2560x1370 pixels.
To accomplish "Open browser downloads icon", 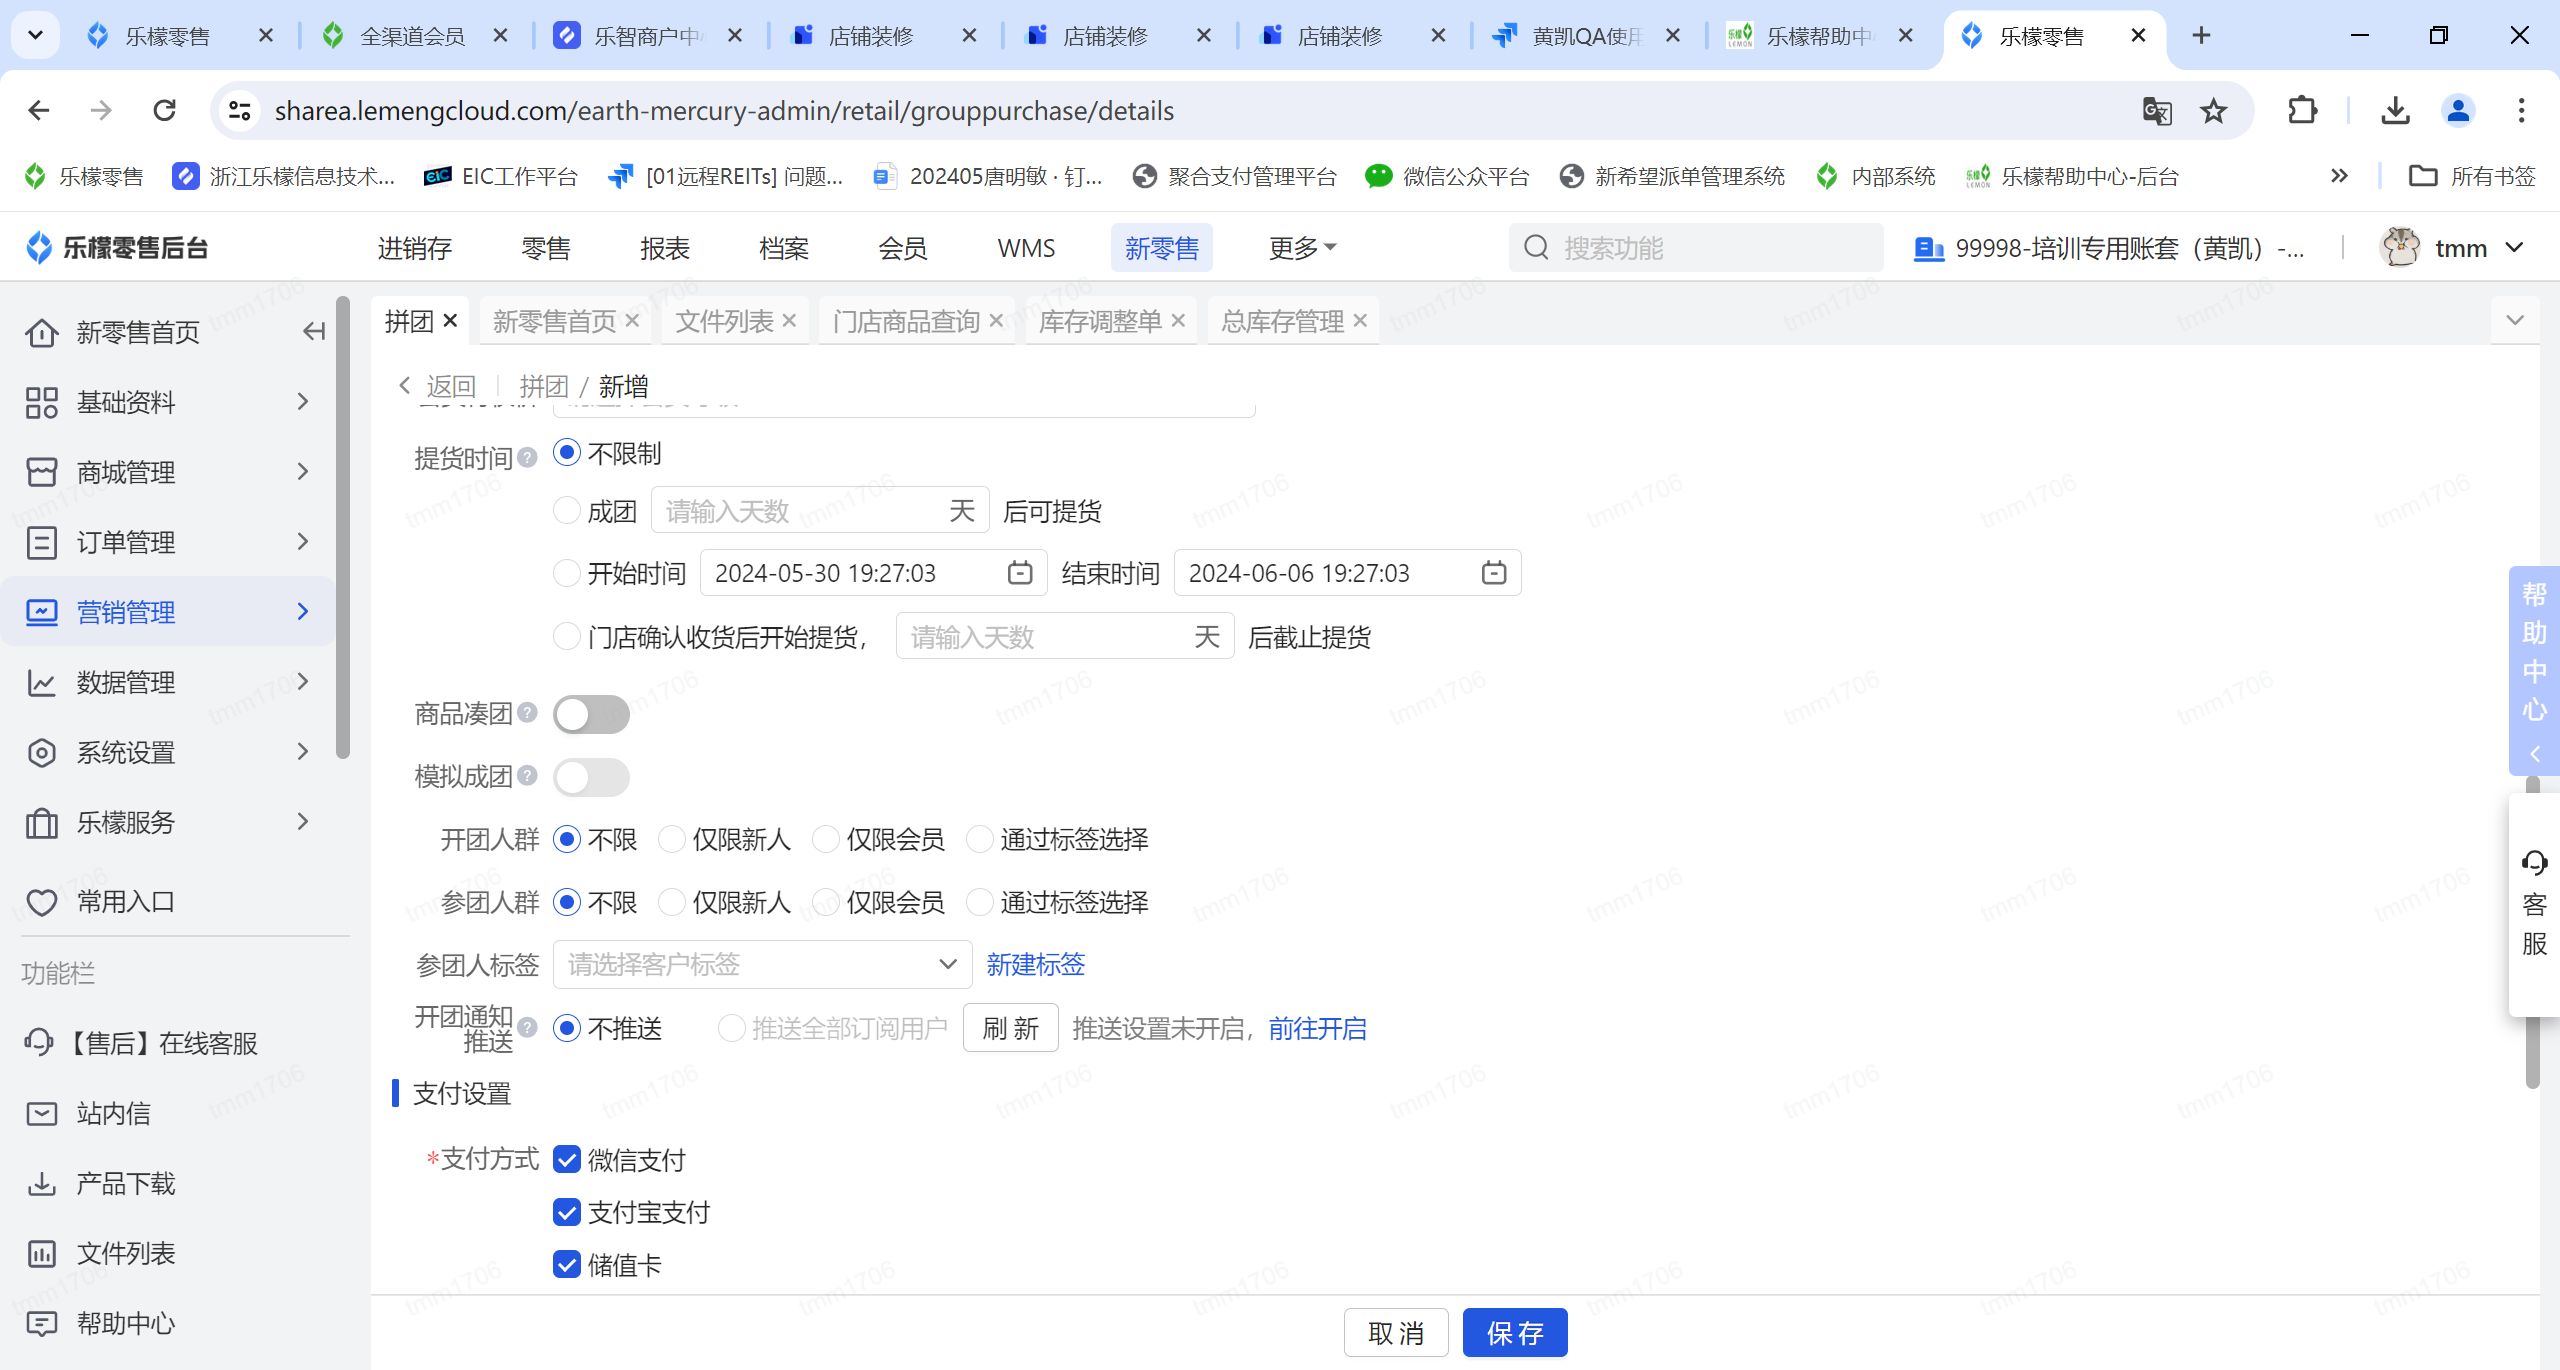I will tap(2395, 110).
